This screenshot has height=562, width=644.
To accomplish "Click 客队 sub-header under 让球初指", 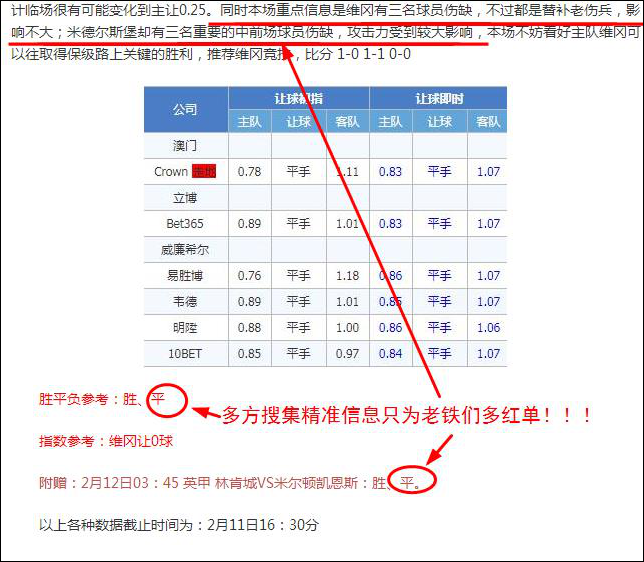I will coord(347,122).
